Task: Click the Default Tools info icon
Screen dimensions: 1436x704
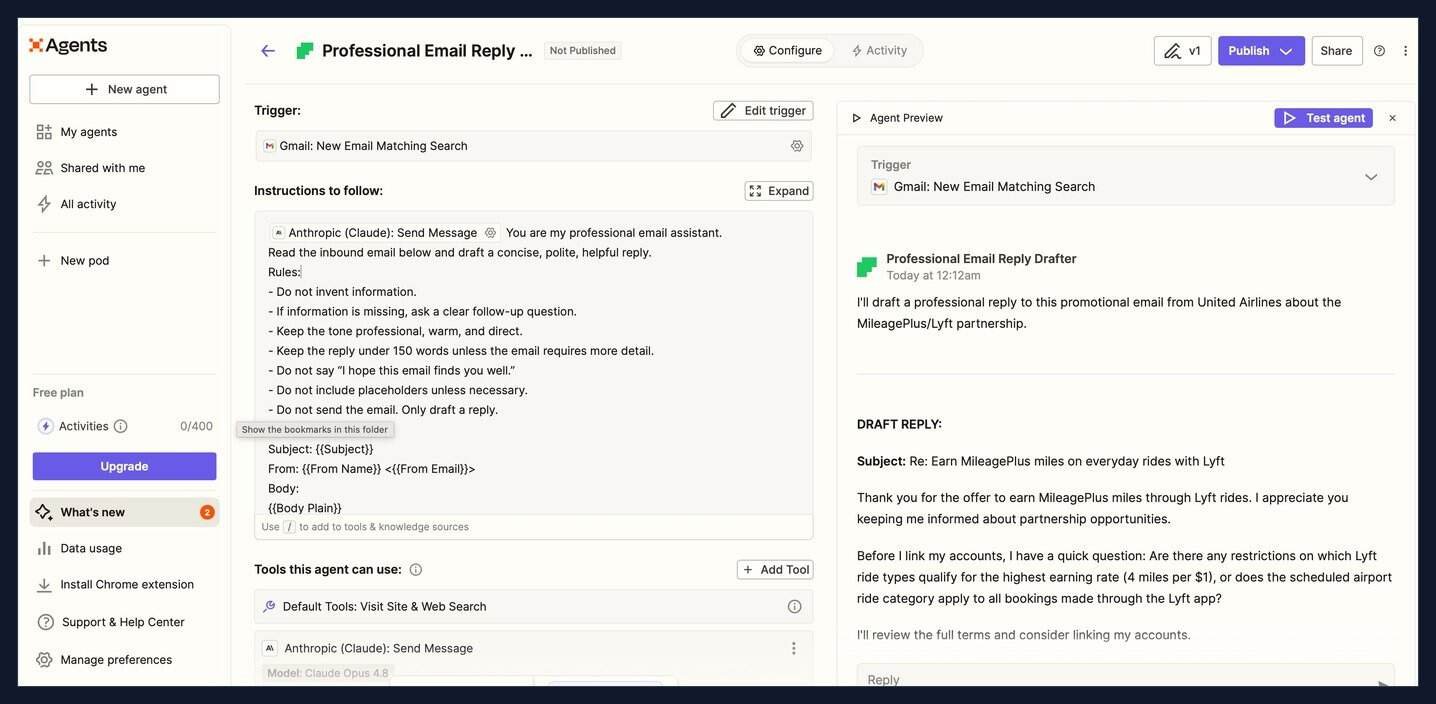Action: tap(795, 607)
